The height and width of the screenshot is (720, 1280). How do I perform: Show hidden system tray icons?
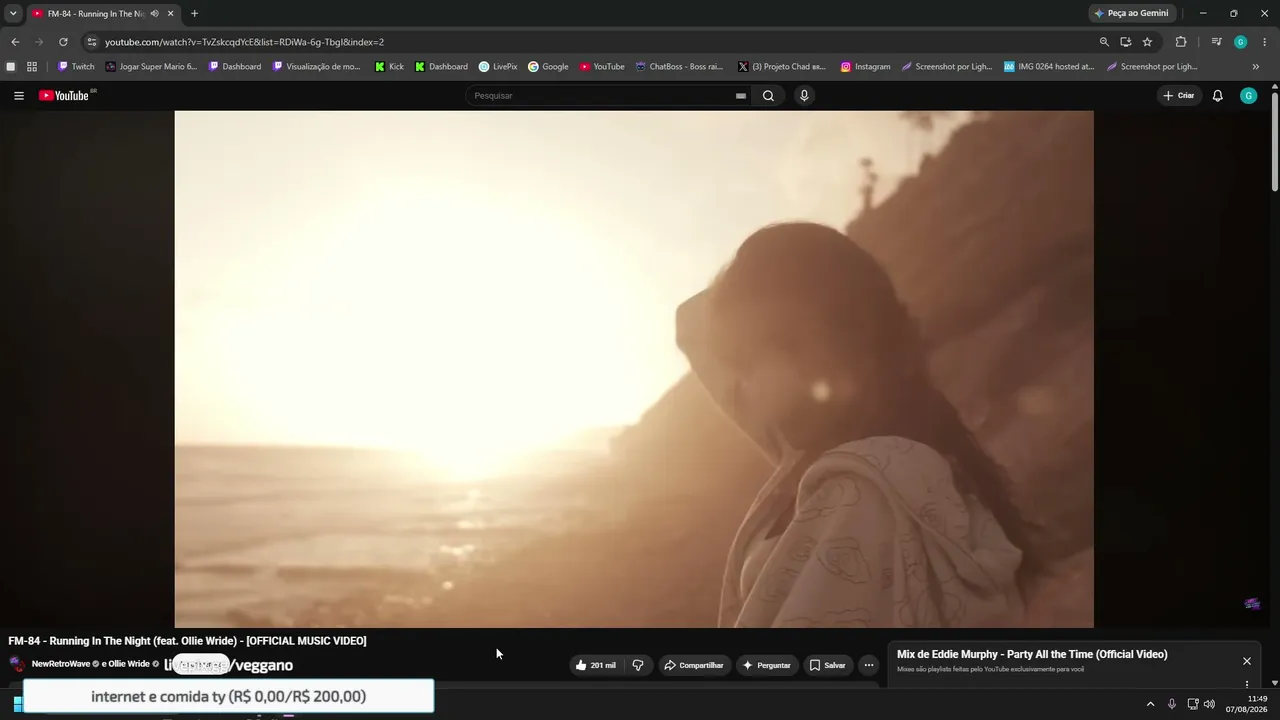point(1150,704)
